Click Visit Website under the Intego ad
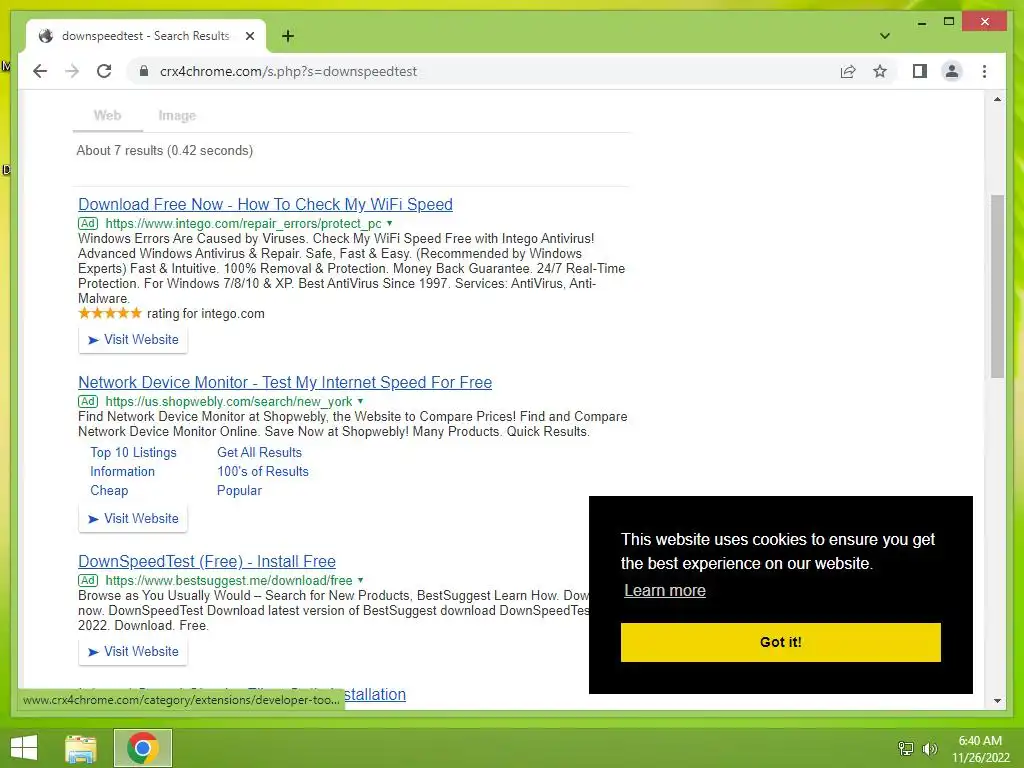 pos(133,340)
